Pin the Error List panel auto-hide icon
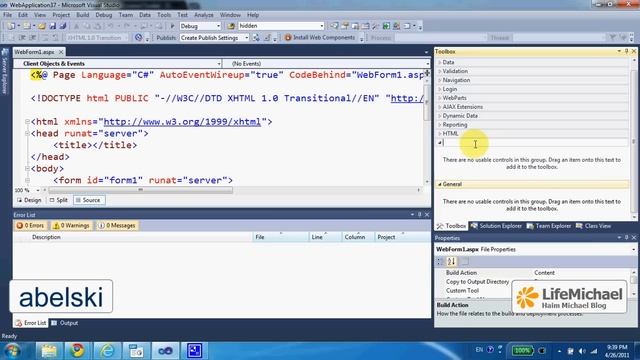Screen dimensions: 640x360 click(x=420, y=215)
